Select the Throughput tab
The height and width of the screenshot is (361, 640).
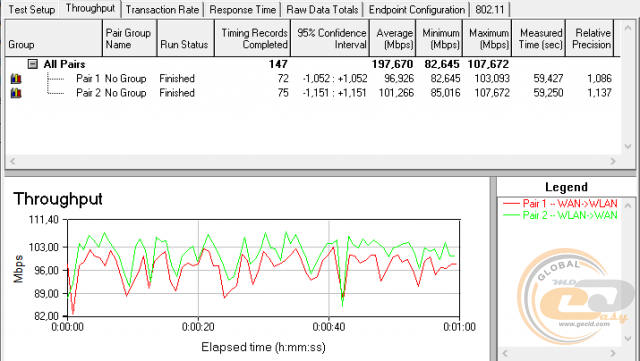point(90,9)
